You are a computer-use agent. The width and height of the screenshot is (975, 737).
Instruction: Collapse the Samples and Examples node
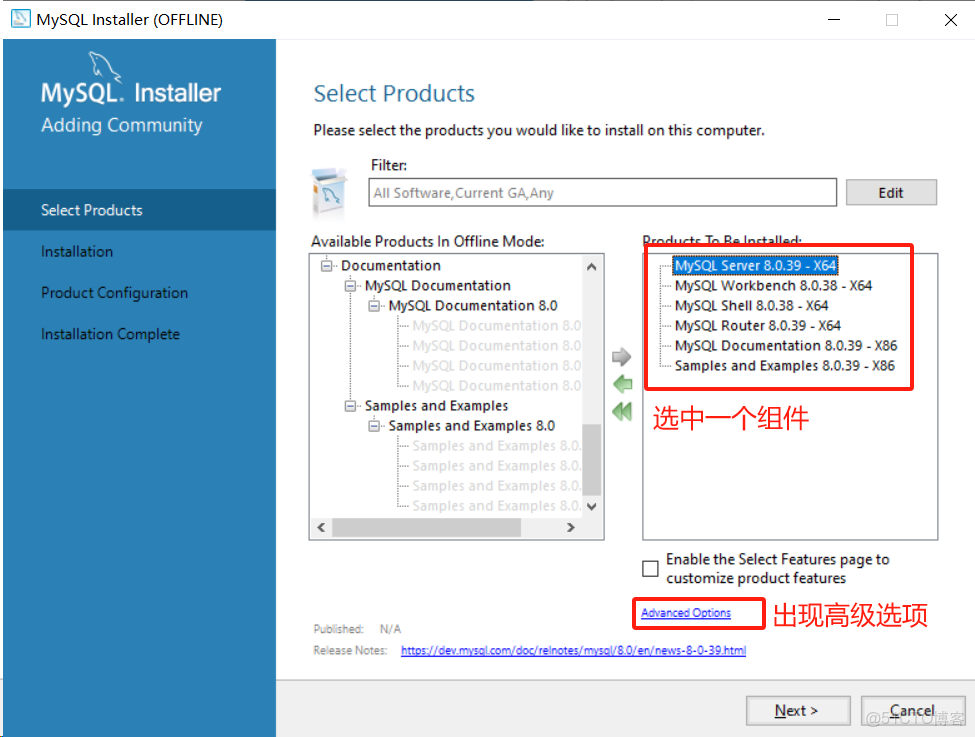point(350,406)
